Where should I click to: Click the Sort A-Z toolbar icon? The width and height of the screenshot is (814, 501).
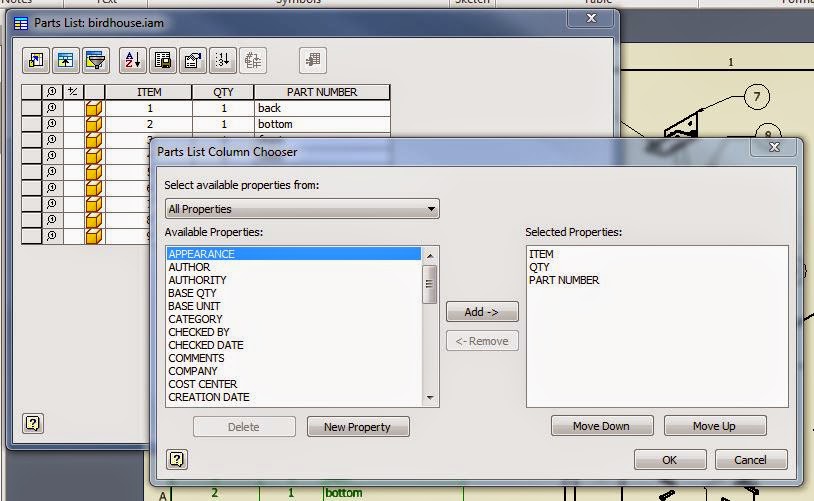tap(133, 61)
